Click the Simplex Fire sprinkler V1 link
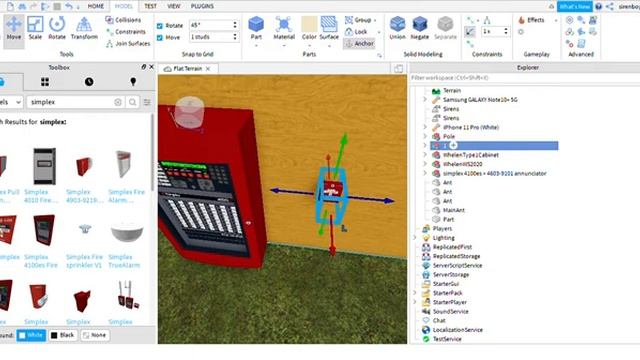640x360 pixels. 84,261
